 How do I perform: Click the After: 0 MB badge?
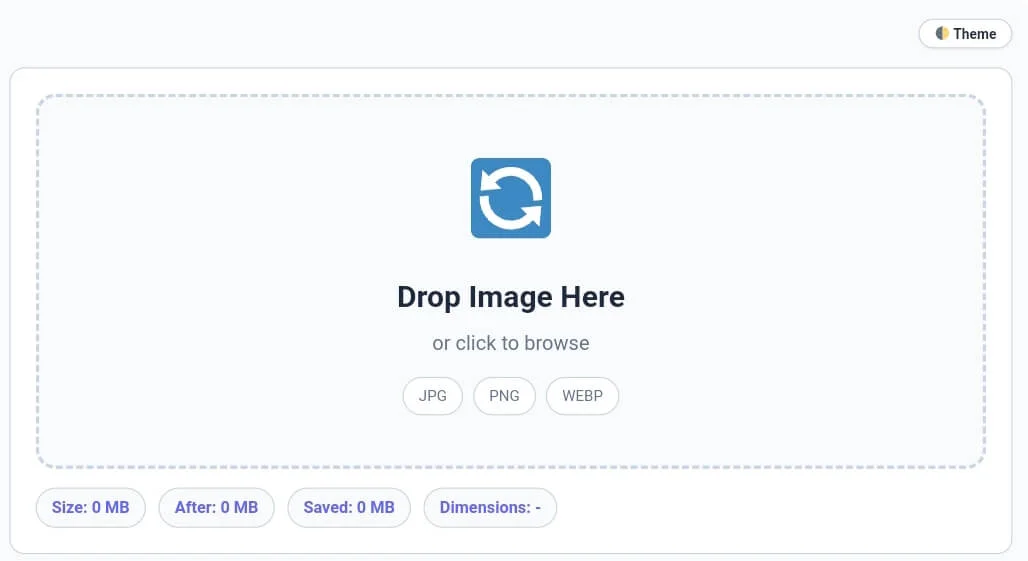click(216, 507)
